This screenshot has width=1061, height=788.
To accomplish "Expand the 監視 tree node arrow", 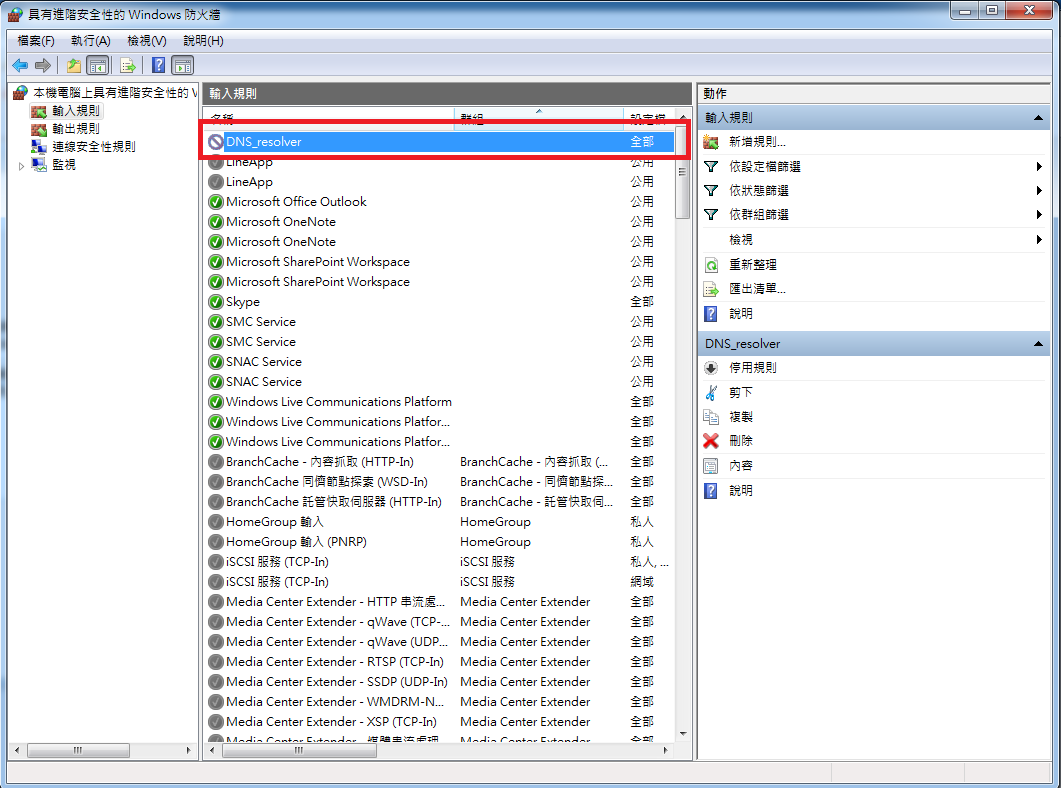I will tap(22, 166).
